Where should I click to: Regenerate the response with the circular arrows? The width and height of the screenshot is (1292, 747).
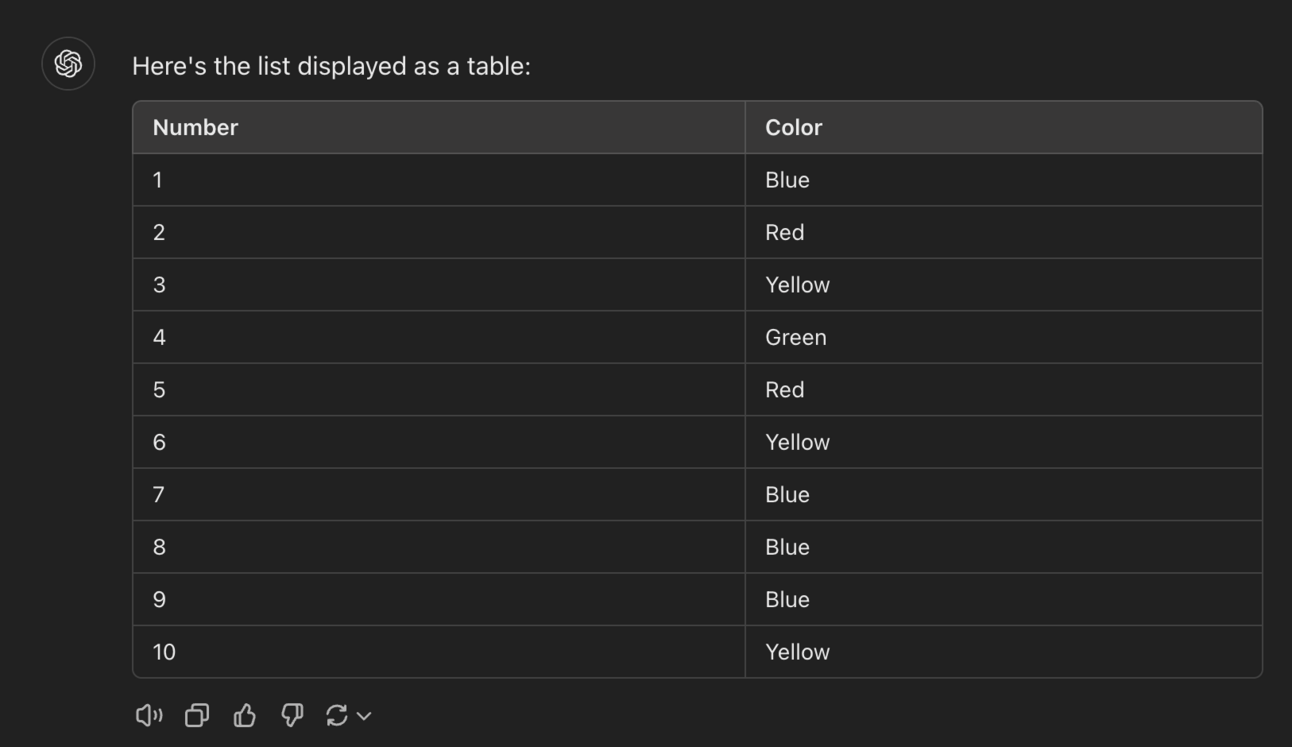coord(337,715)
